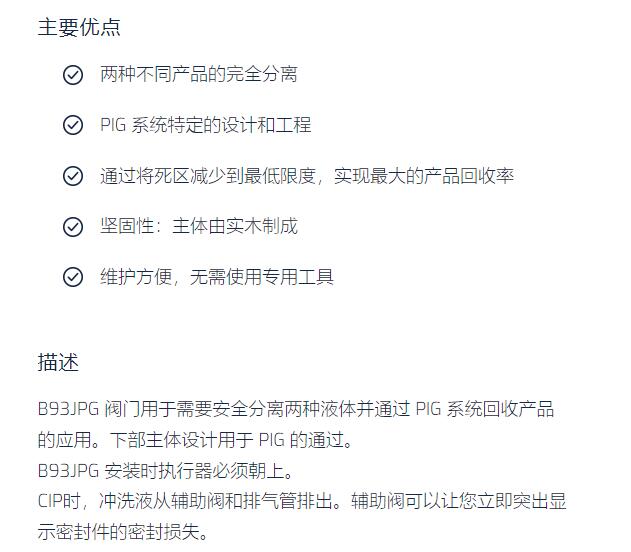Image resolution: width=631 pixels, height=552 pixels.
Task: Select the 描述 heading
Action: pyautogui.click(x=58, y=362)
